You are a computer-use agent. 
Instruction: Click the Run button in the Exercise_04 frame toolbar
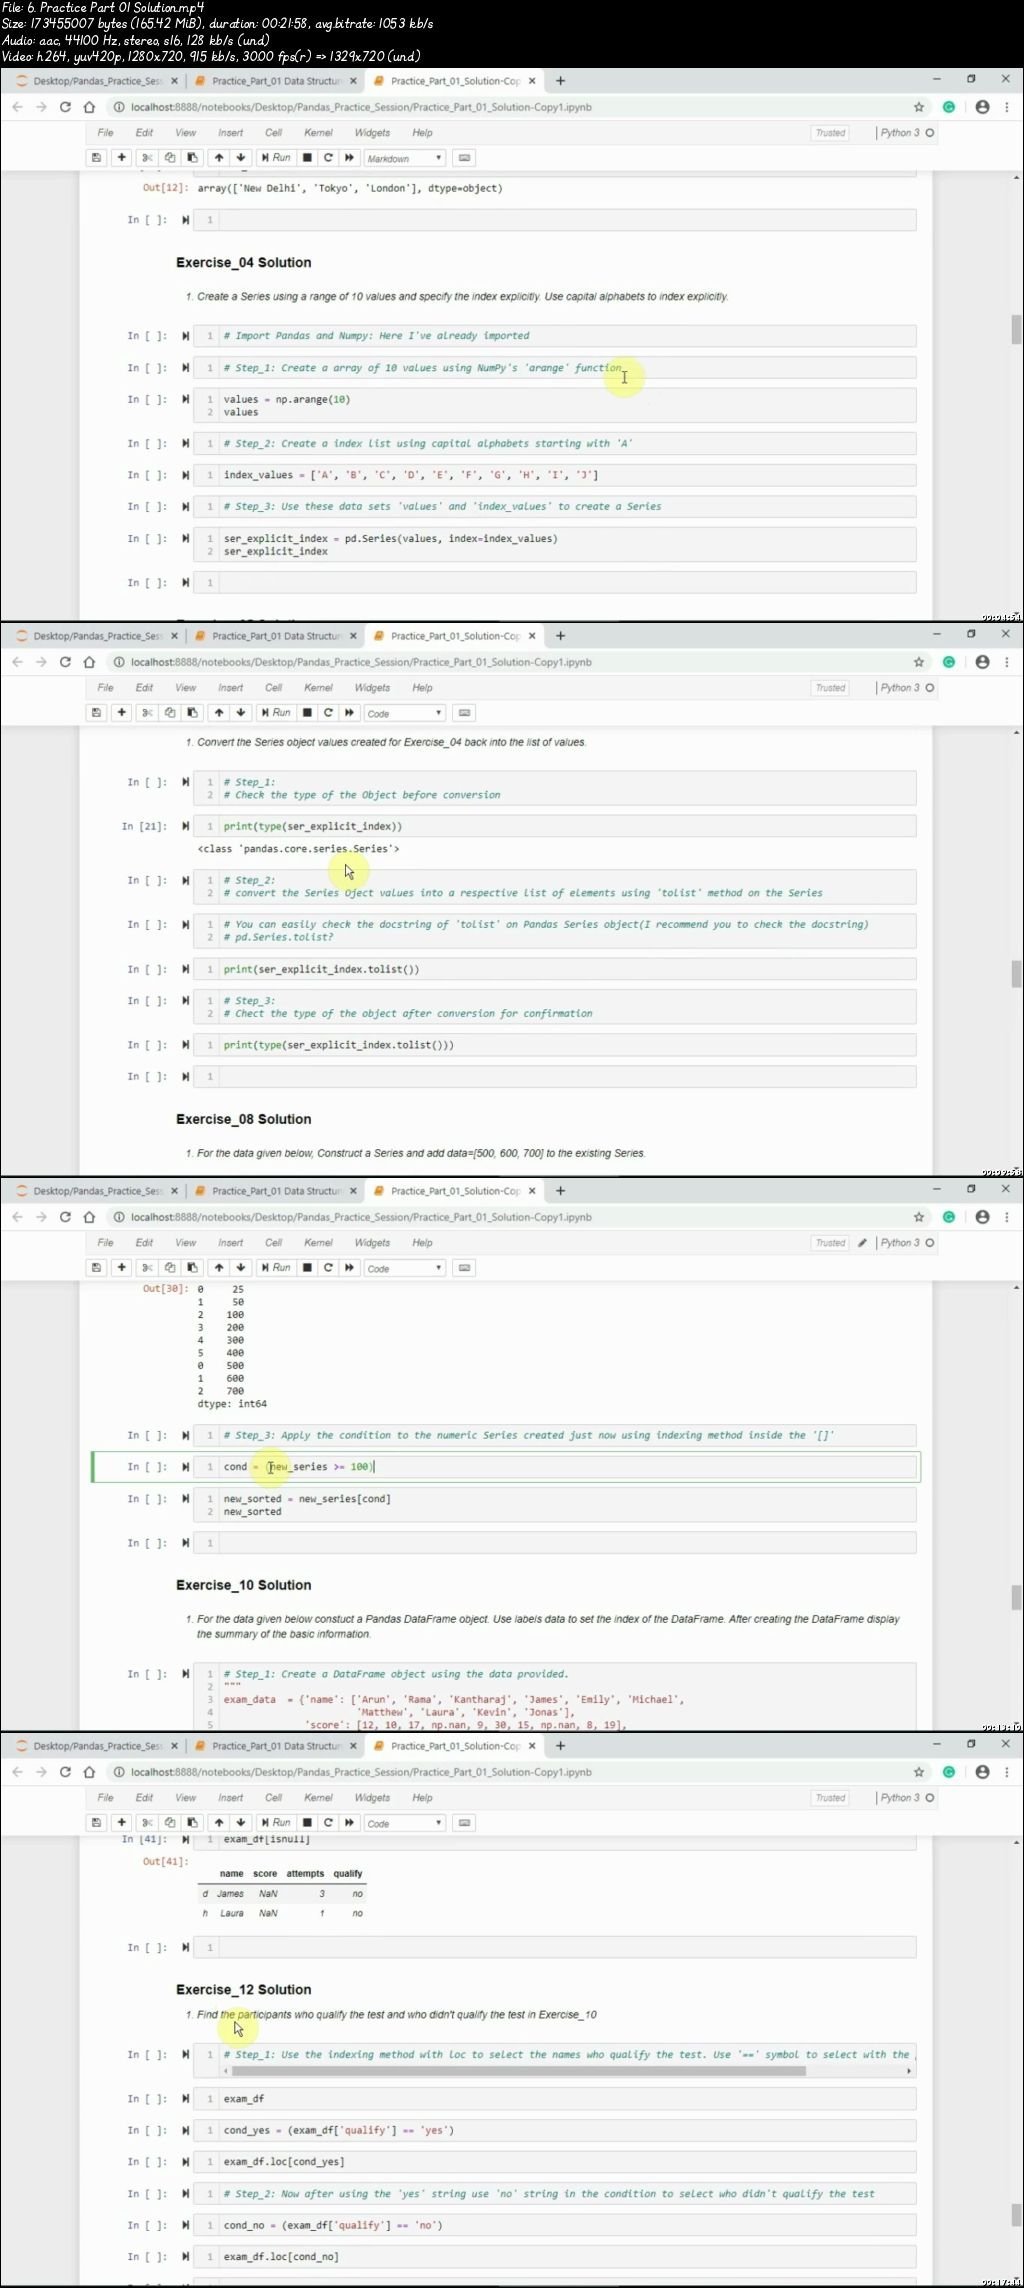pos(276,158)
